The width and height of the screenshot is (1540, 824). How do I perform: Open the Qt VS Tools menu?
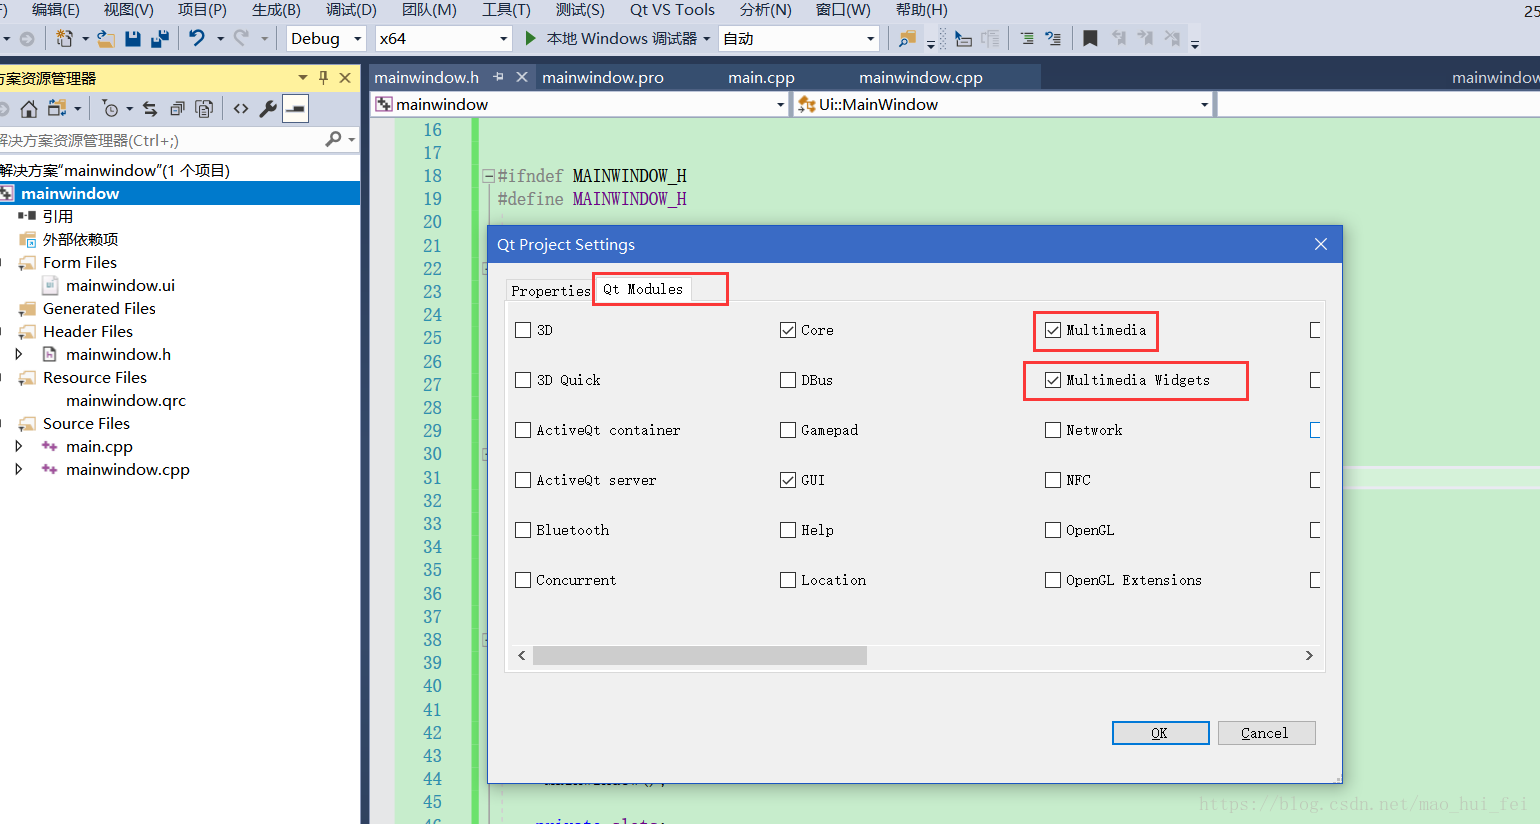[672, 10]
